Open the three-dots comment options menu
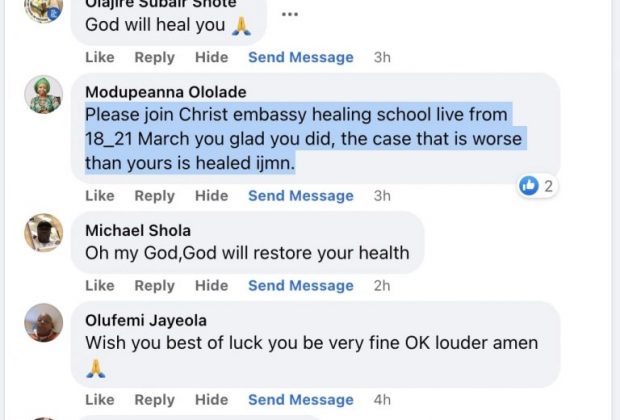This screenshot has height=420, width=620. [290, 15]
